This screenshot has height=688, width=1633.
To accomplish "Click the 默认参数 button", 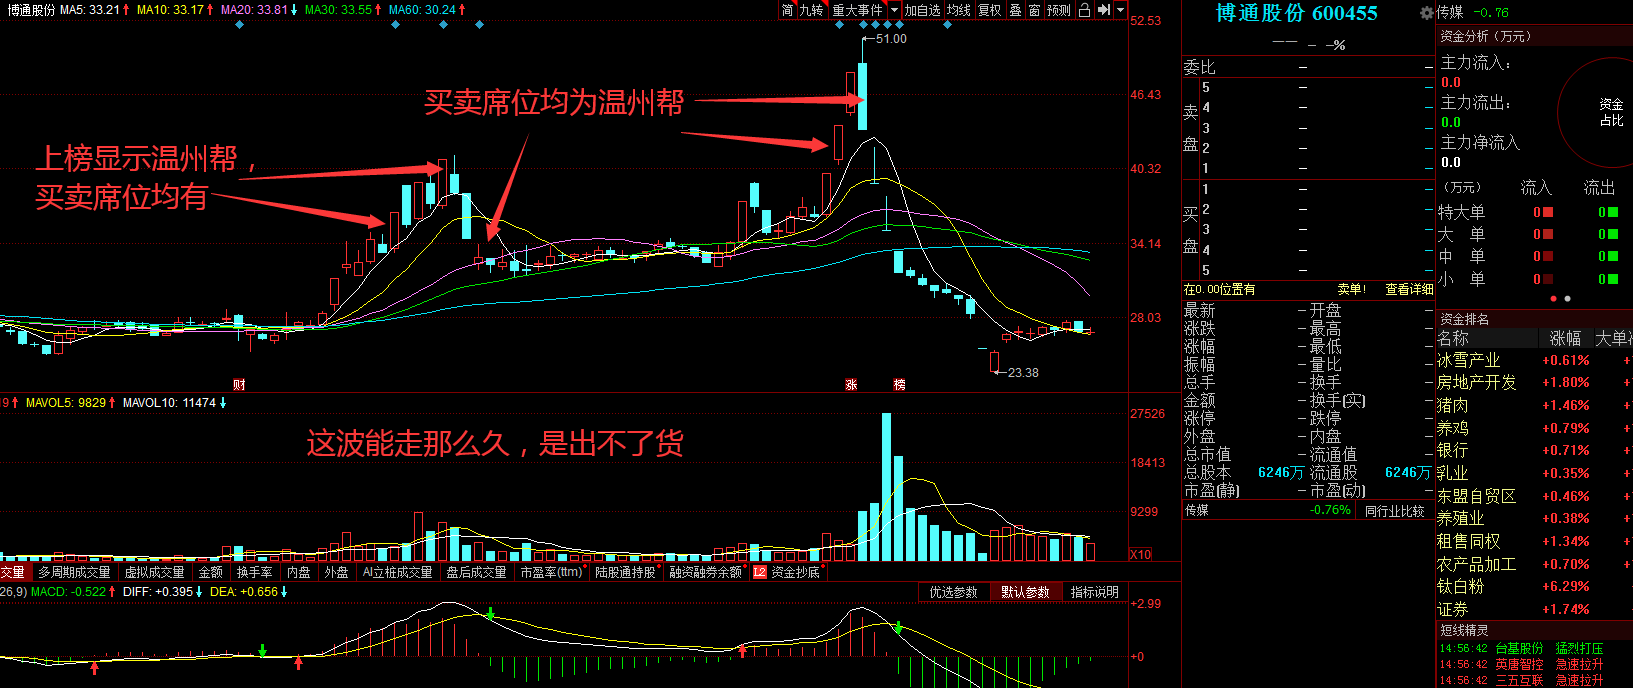I will click(1025, 592).
